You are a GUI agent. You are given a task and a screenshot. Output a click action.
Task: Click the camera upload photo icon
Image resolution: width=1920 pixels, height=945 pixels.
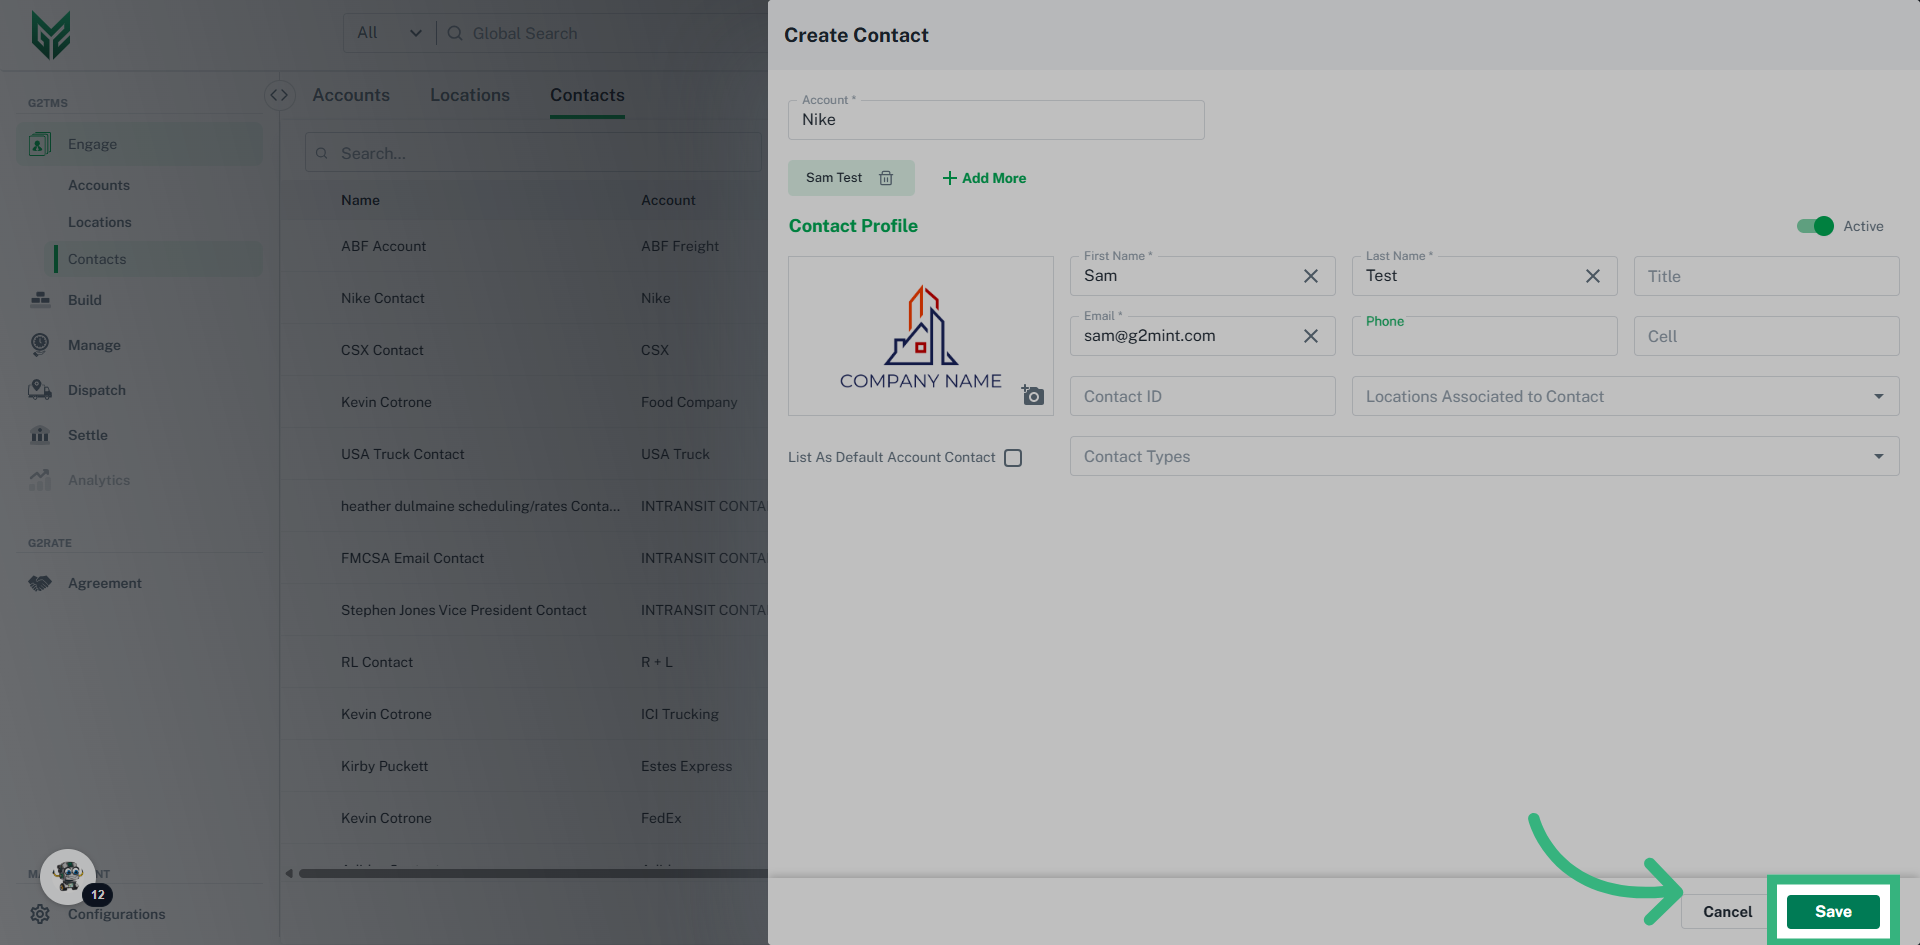click(x=1033, y=396)
